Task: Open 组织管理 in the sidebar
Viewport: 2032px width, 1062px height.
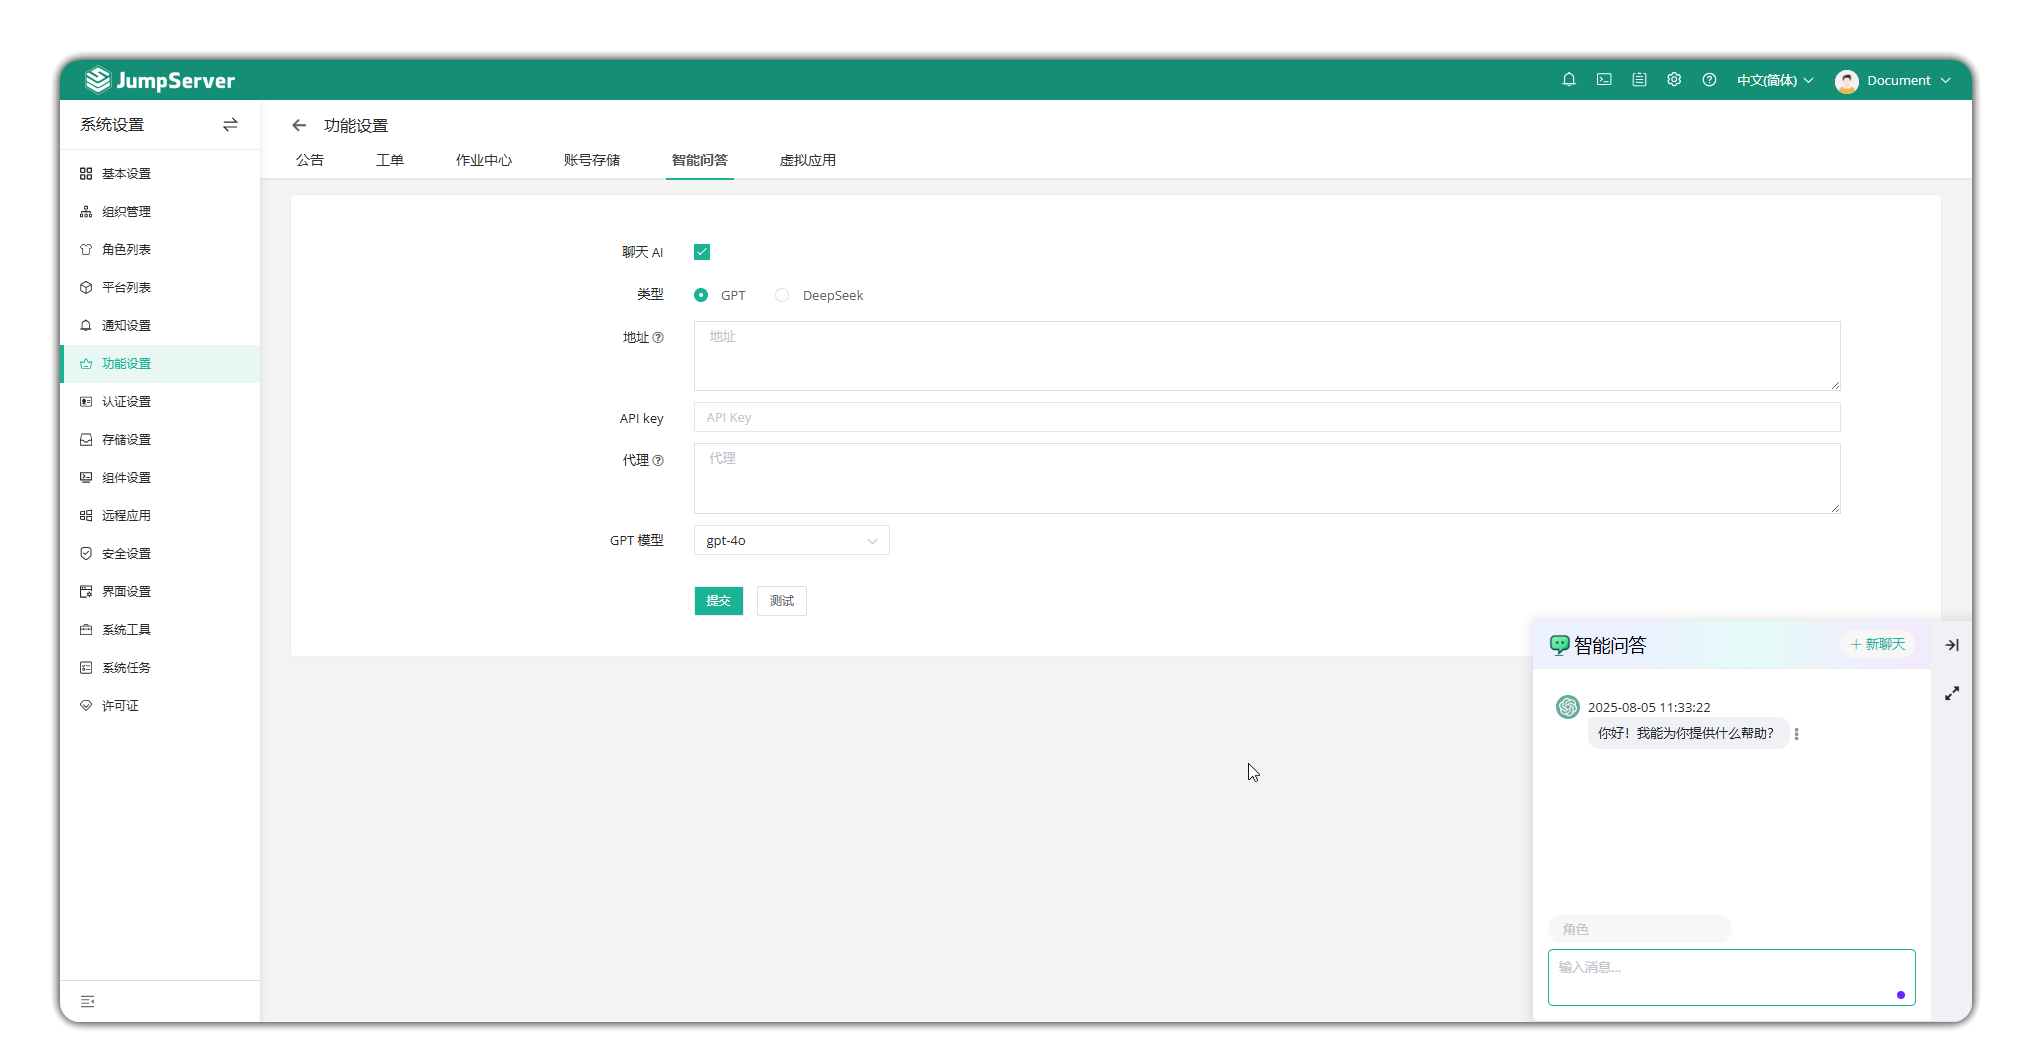Action: click(x=160, y=212)
